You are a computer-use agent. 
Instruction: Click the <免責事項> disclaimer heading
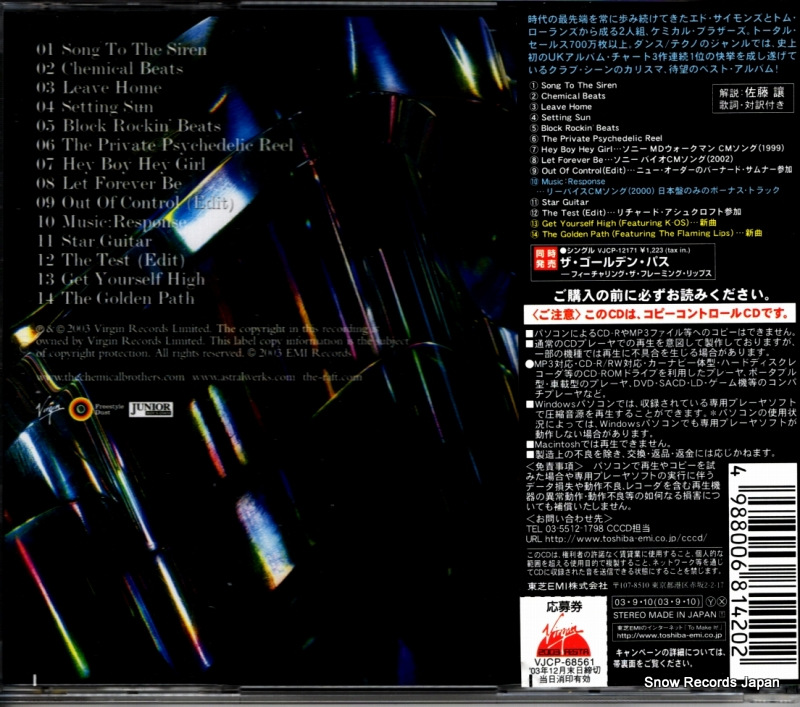click(x=555, y=466)
